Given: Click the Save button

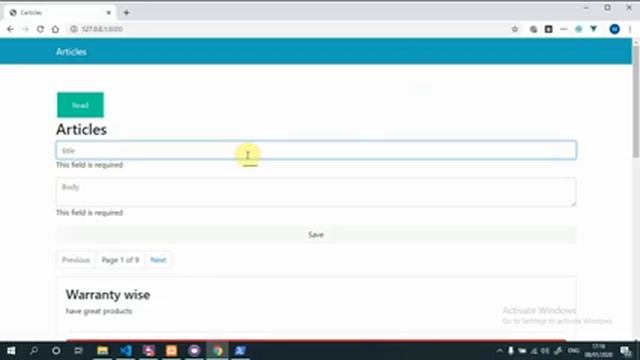Looking at the screenshot, I should pyautogui.click(x=316, y=235).
